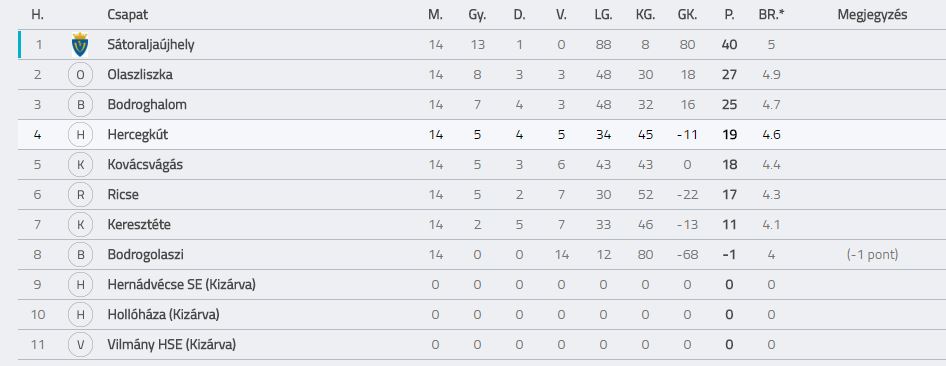Click the Keresztéte 'K' team badge

coord(80,225)
